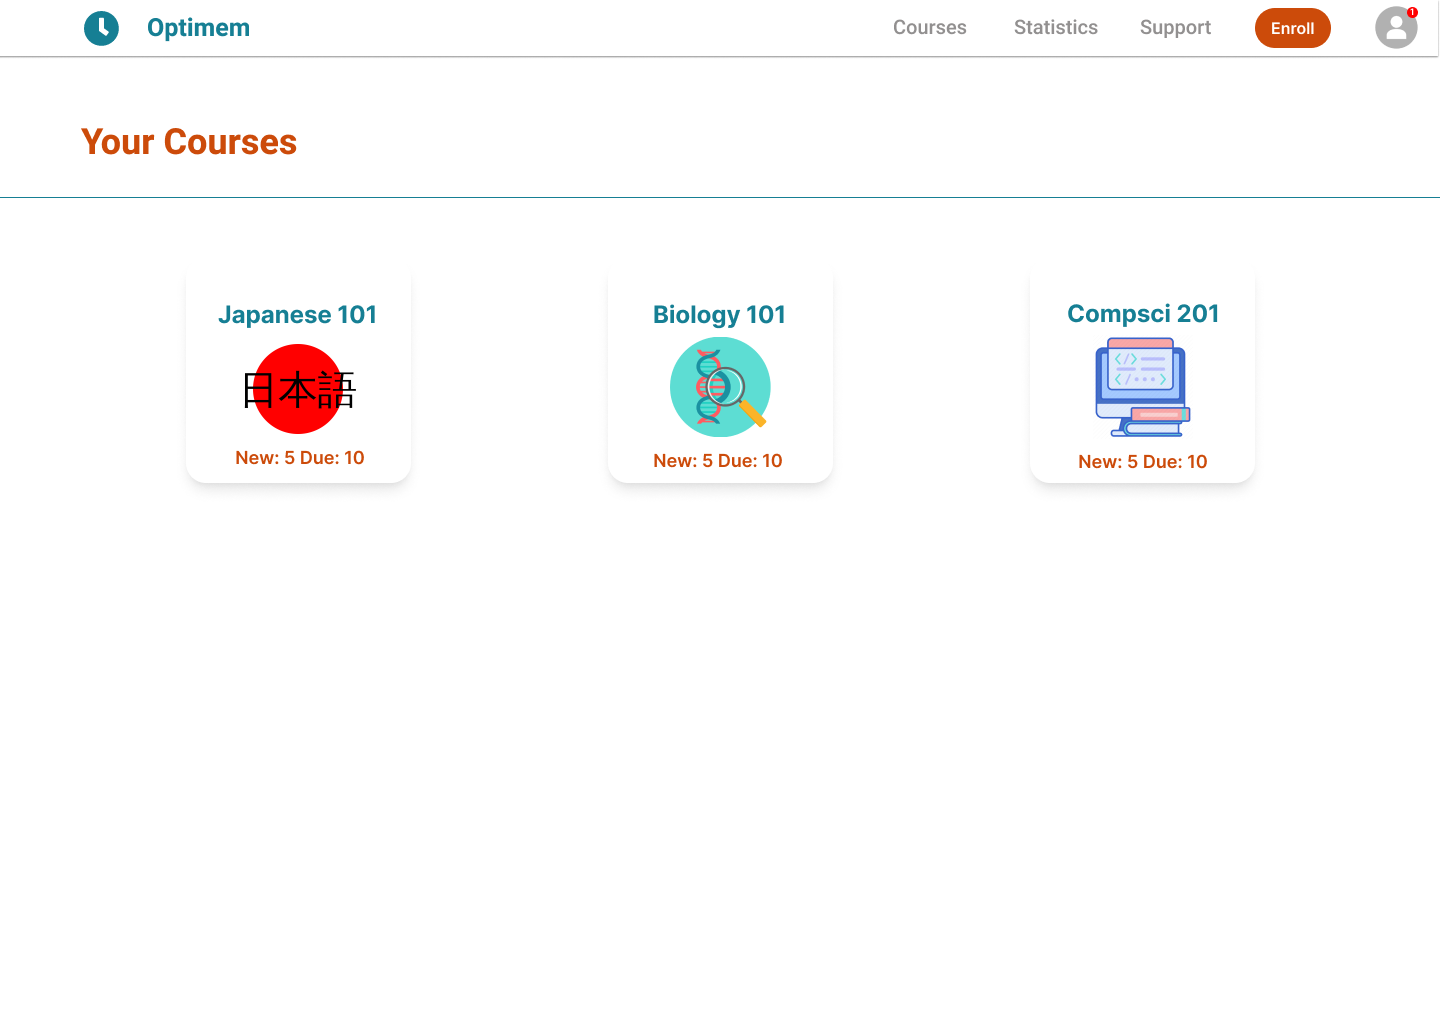Image resolution: width=1440 pixels, height=1024 pixels.
Task: Click New: 5 Due: 10 under Japanese 101
Action: tap(298, 457)
